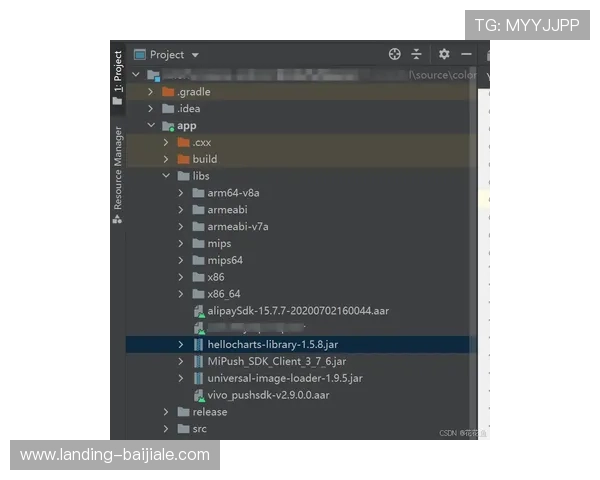Expand the arm64-v8a folder chevron
The width and height of the screenshot is (600, 480).
point(181,193)
